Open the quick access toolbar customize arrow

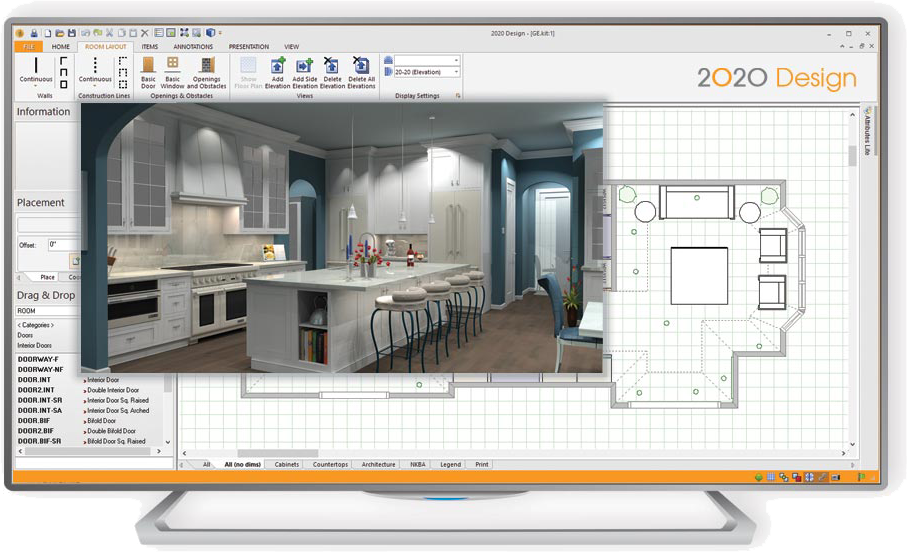pos(220,34)
